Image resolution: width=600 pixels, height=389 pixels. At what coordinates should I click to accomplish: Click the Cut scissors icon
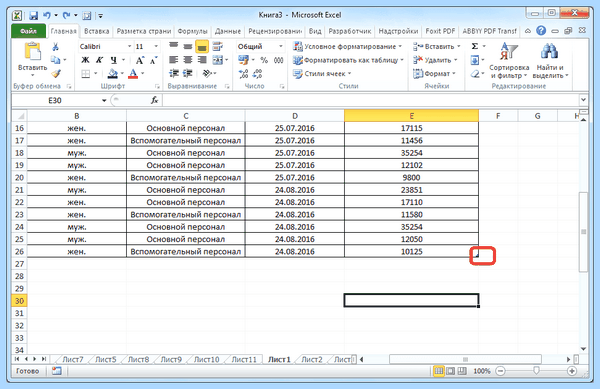coord(56,47)
